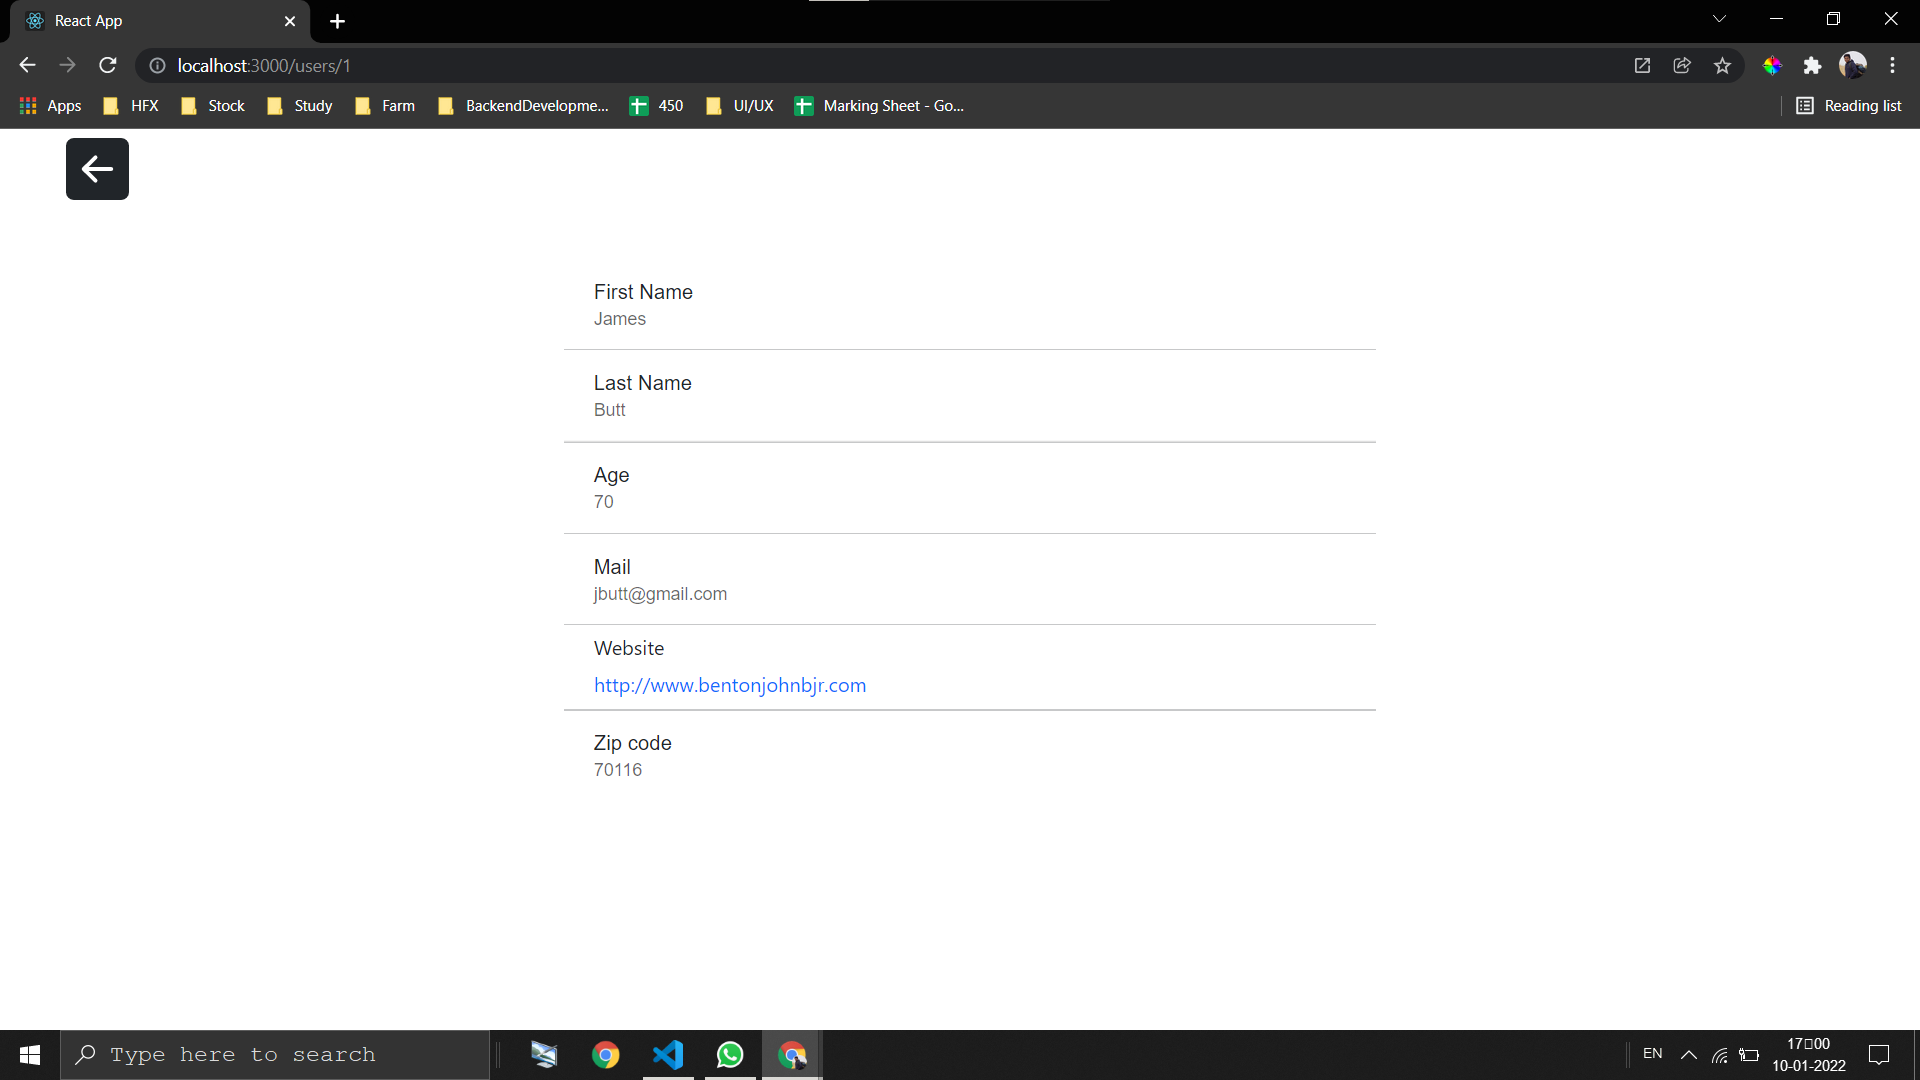Viewport: 1920px width, 1080px height.
Task: Click the Chrome profile avatar
Action: pyautogui.click(x=1855, y=65)
